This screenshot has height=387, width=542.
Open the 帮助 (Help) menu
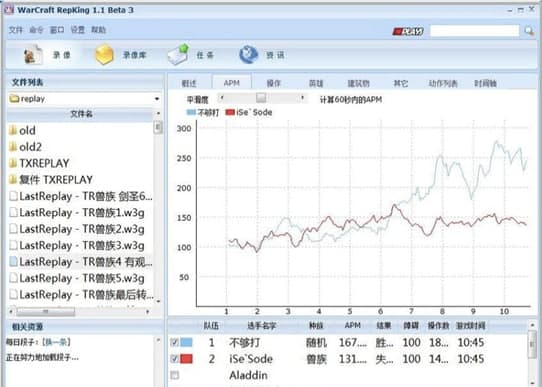pos(99,30)
